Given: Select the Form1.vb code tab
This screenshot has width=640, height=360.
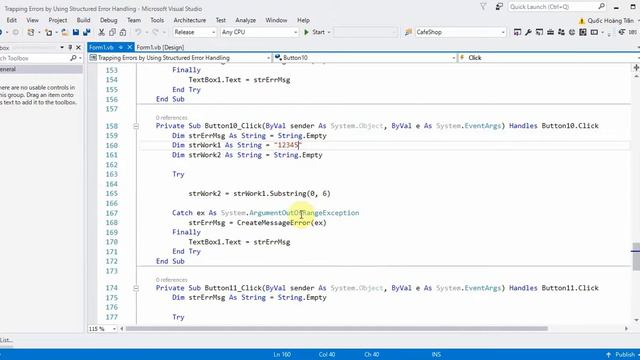Looking at the screenshot, I should 101,47.
